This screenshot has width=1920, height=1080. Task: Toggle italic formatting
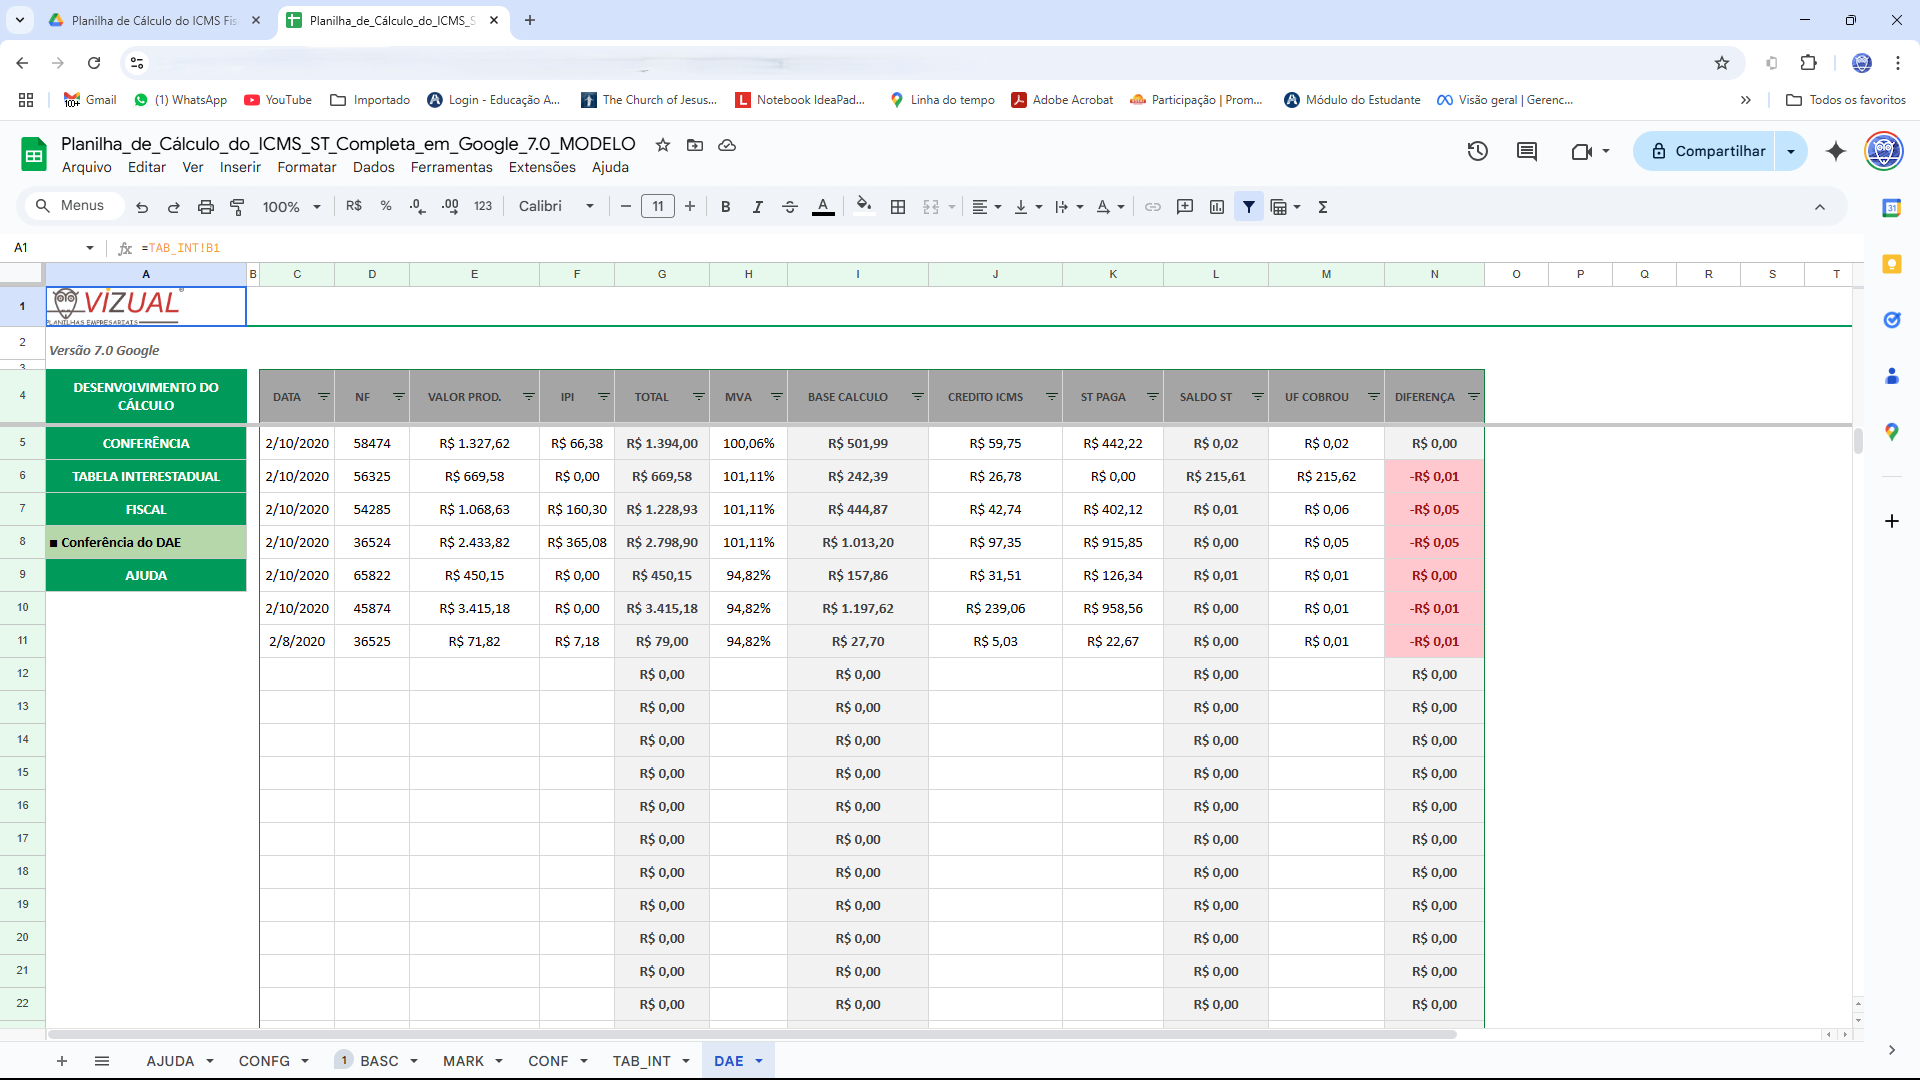(757, 207)
